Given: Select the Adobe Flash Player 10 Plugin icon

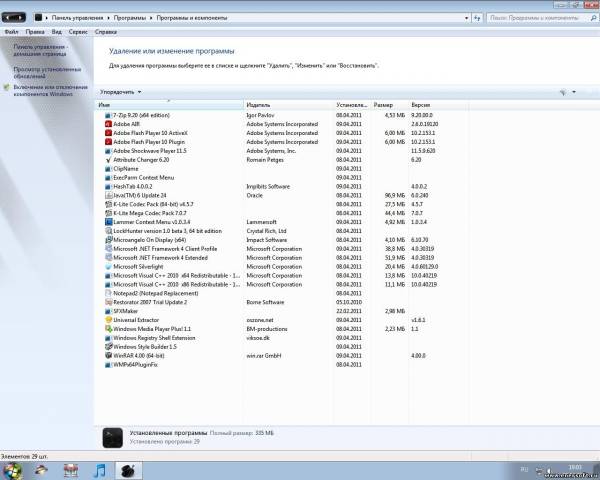Looking at the screenshot, I should [108, 142].
